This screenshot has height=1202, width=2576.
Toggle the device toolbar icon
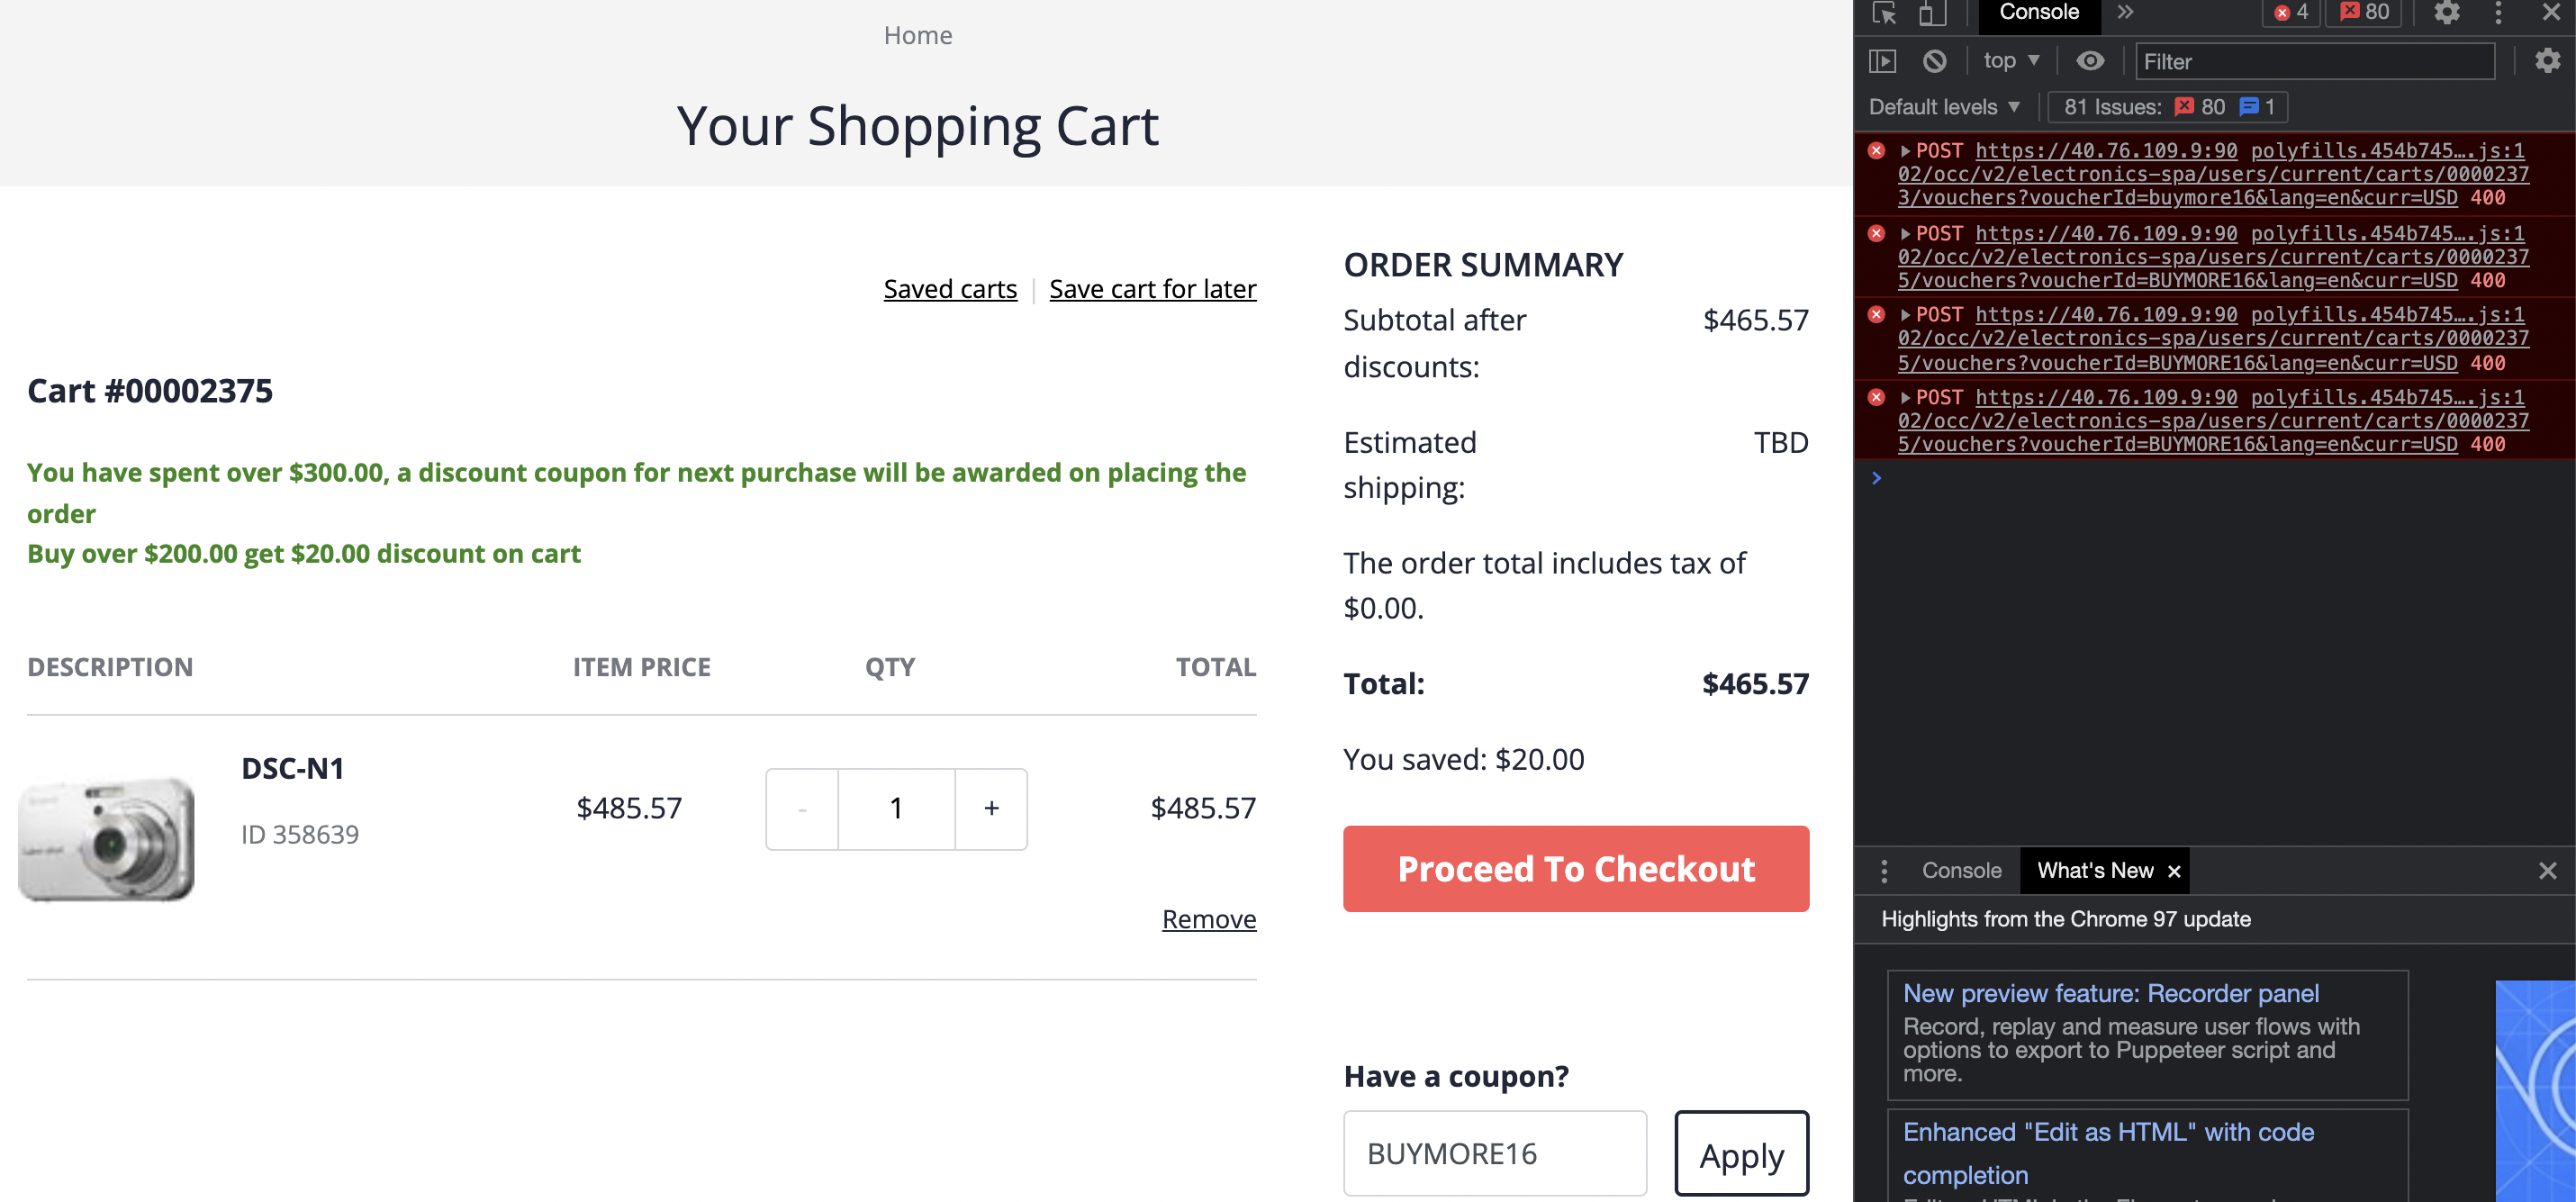(1932, 14)
